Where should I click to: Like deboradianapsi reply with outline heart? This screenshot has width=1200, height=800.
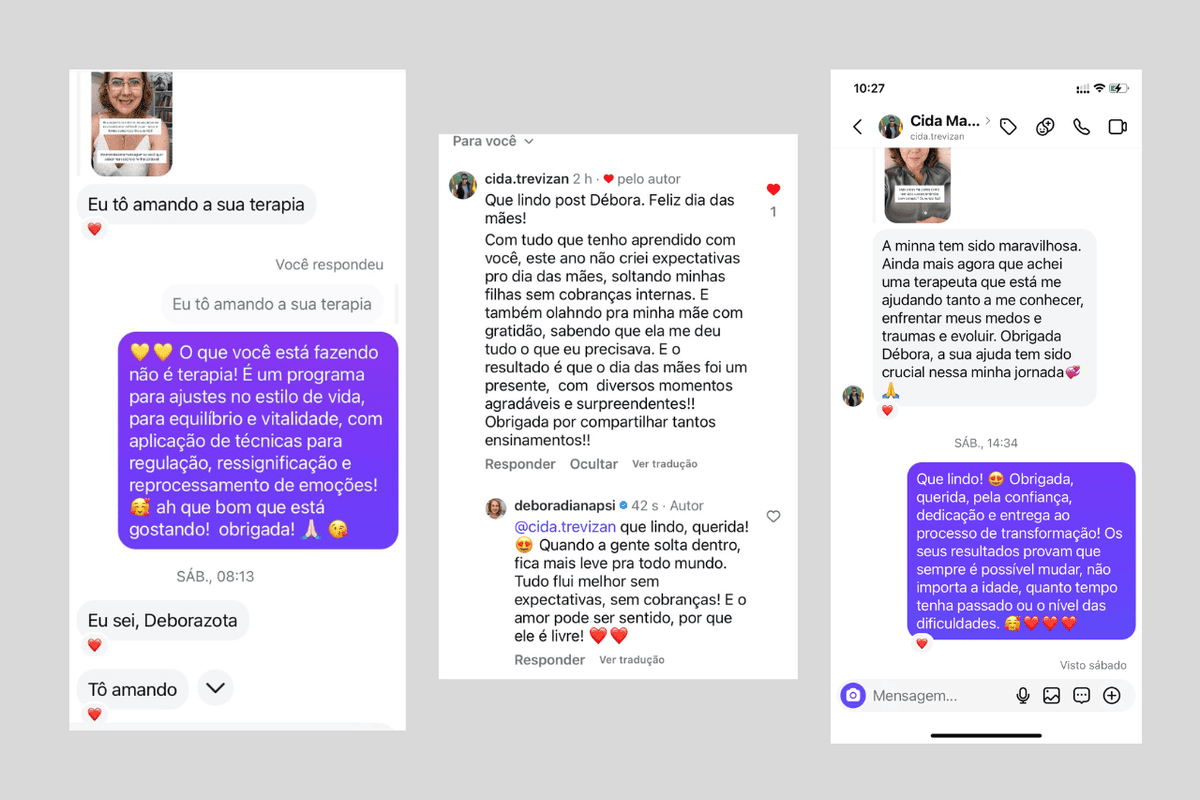(773, 516)
